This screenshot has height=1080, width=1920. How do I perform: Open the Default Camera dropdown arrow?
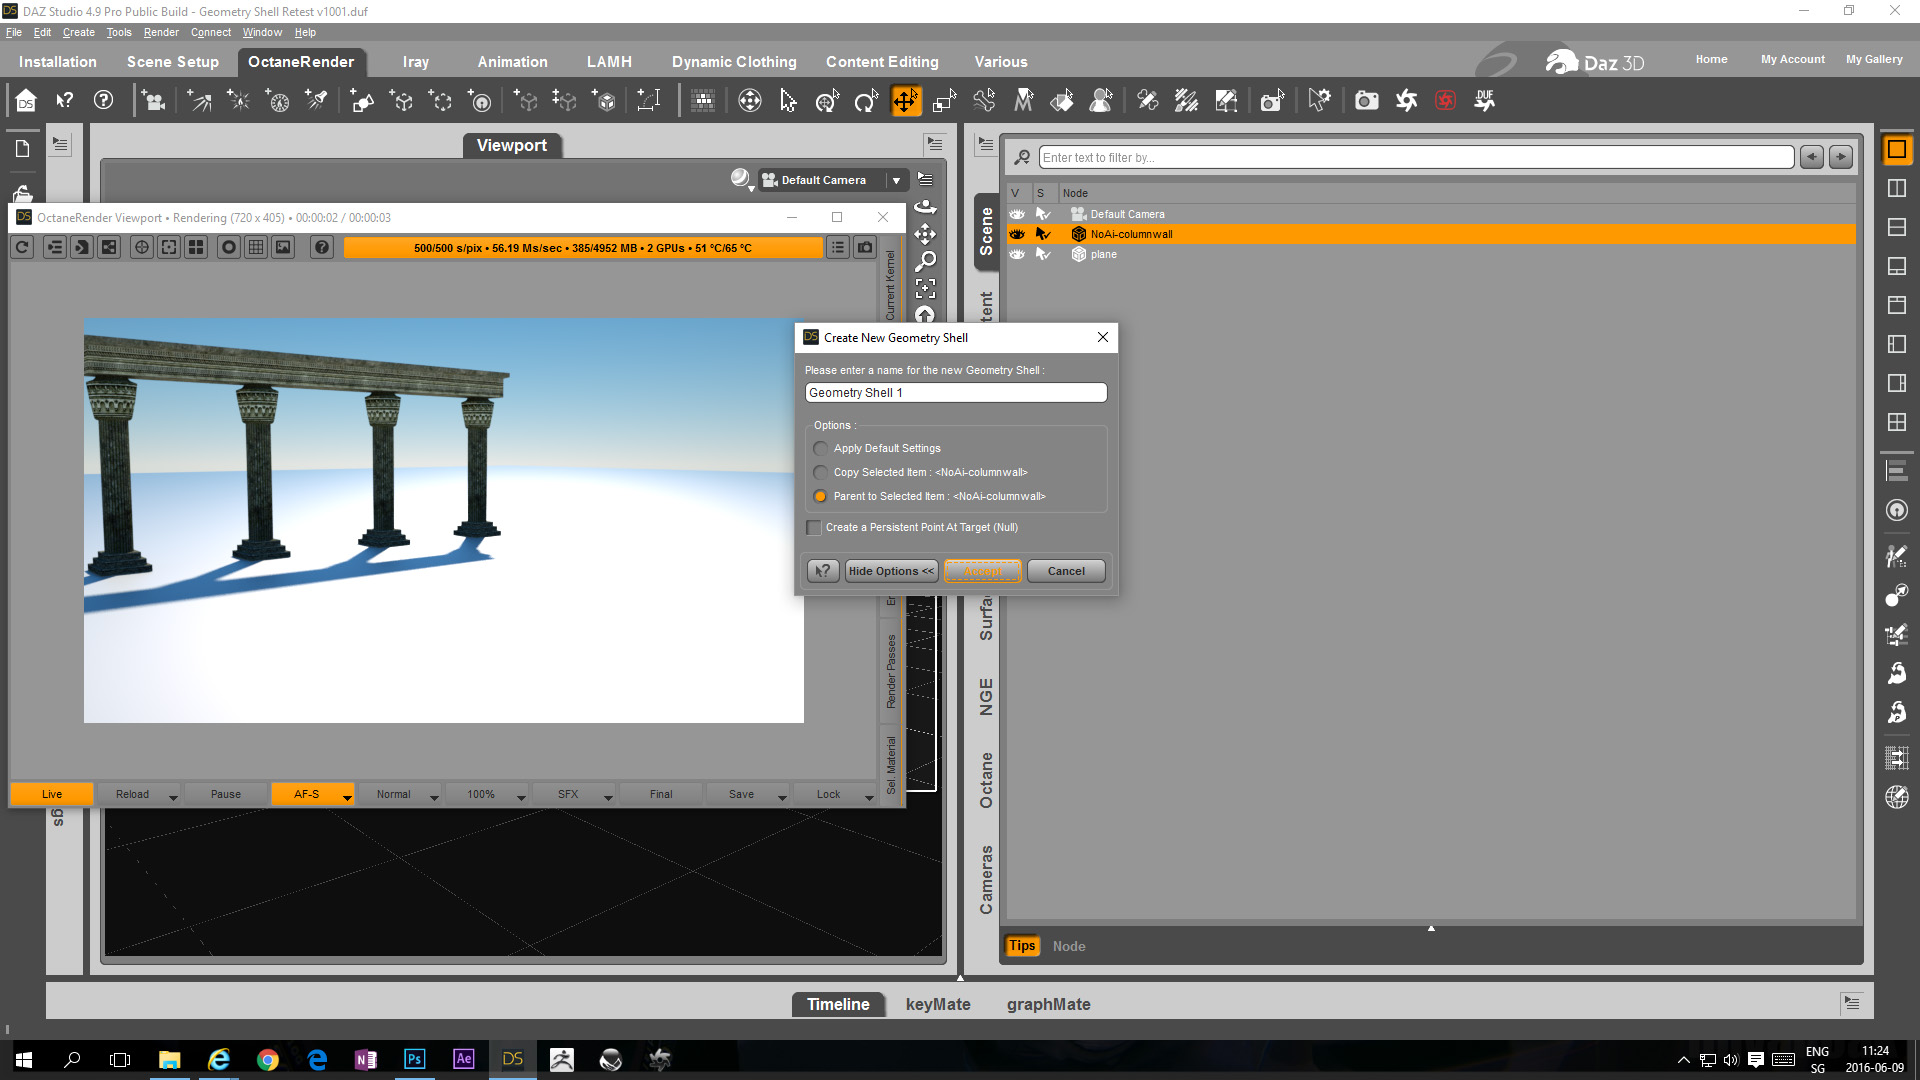(x=896, y=180)
